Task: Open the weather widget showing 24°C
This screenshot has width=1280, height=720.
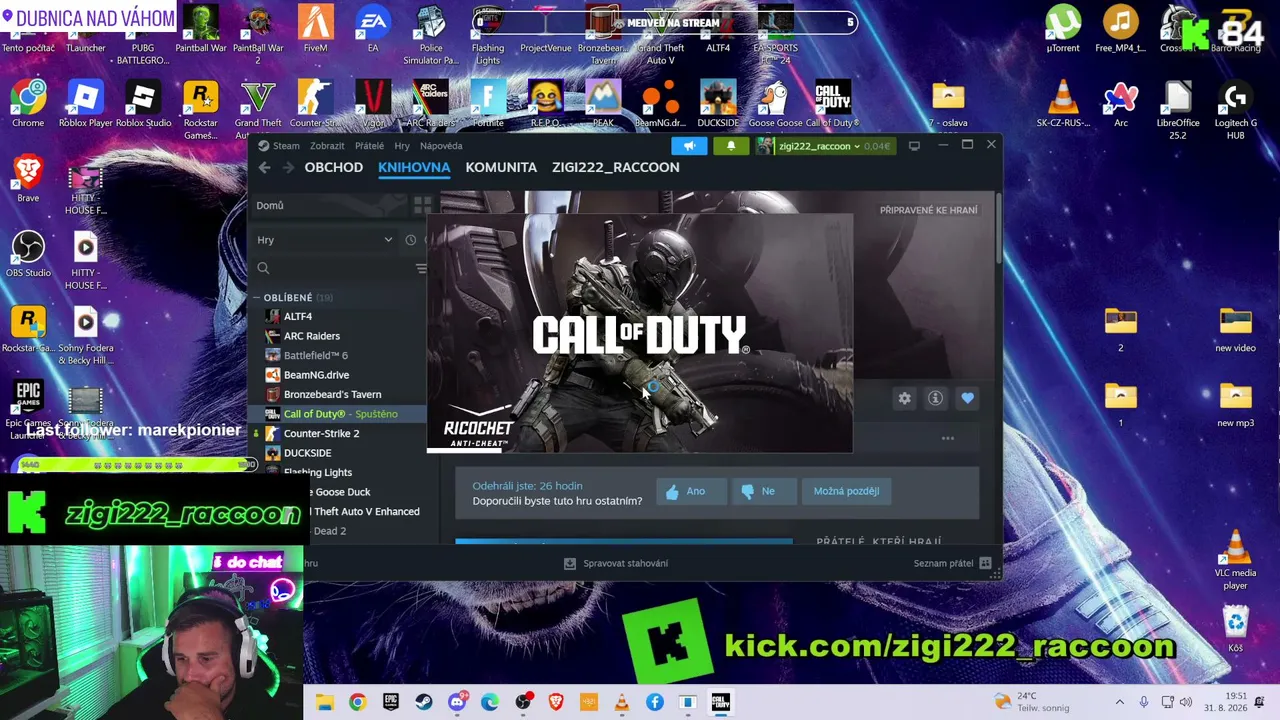Action: coord(1031,702)
